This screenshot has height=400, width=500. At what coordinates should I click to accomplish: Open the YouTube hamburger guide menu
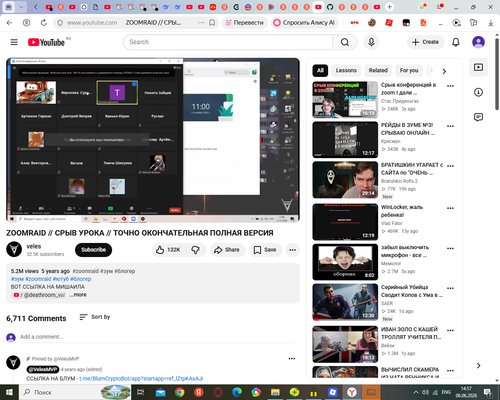[14, 42]
